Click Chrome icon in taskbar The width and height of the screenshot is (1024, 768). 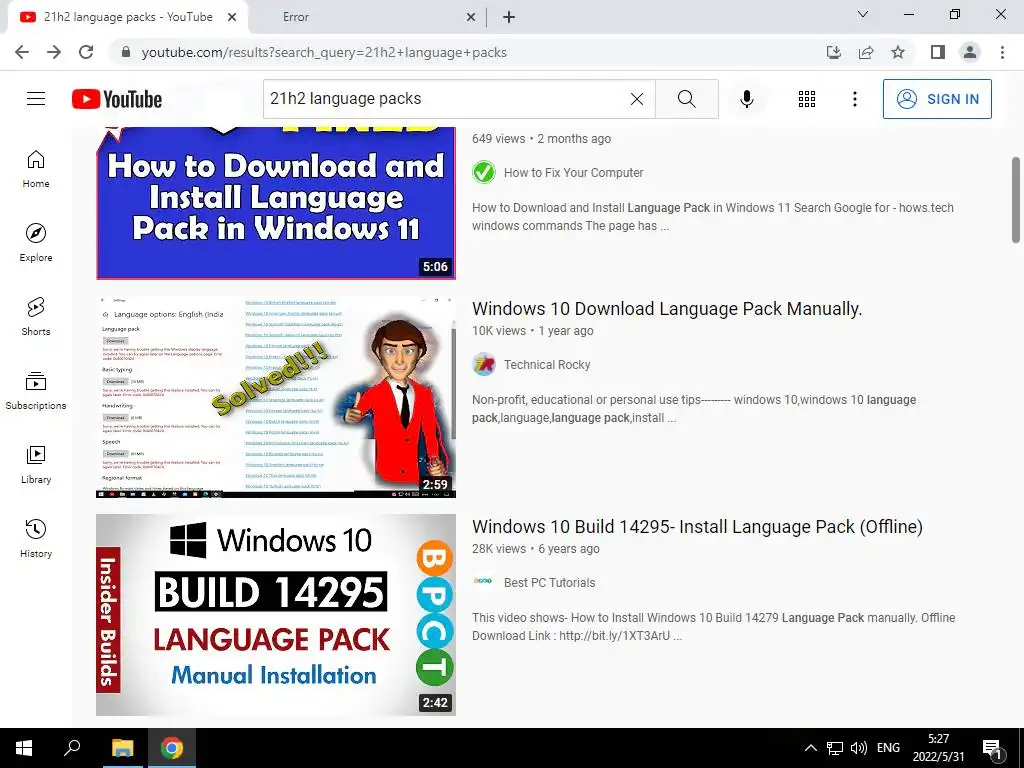click(172, 748)
